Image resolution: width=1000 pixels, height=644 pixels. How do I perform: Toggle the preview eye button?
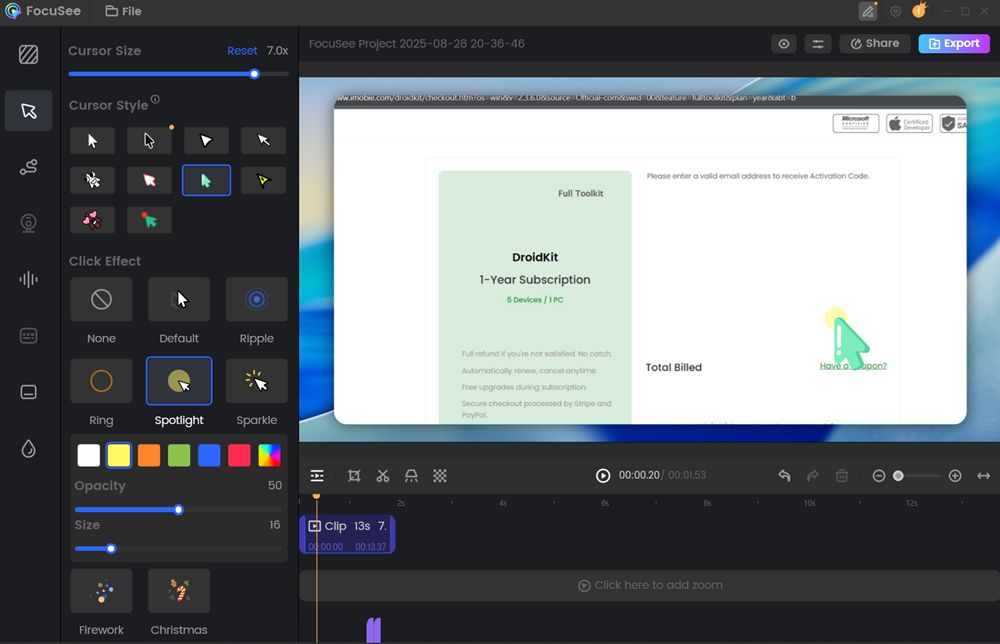click(x=784, y=44)
